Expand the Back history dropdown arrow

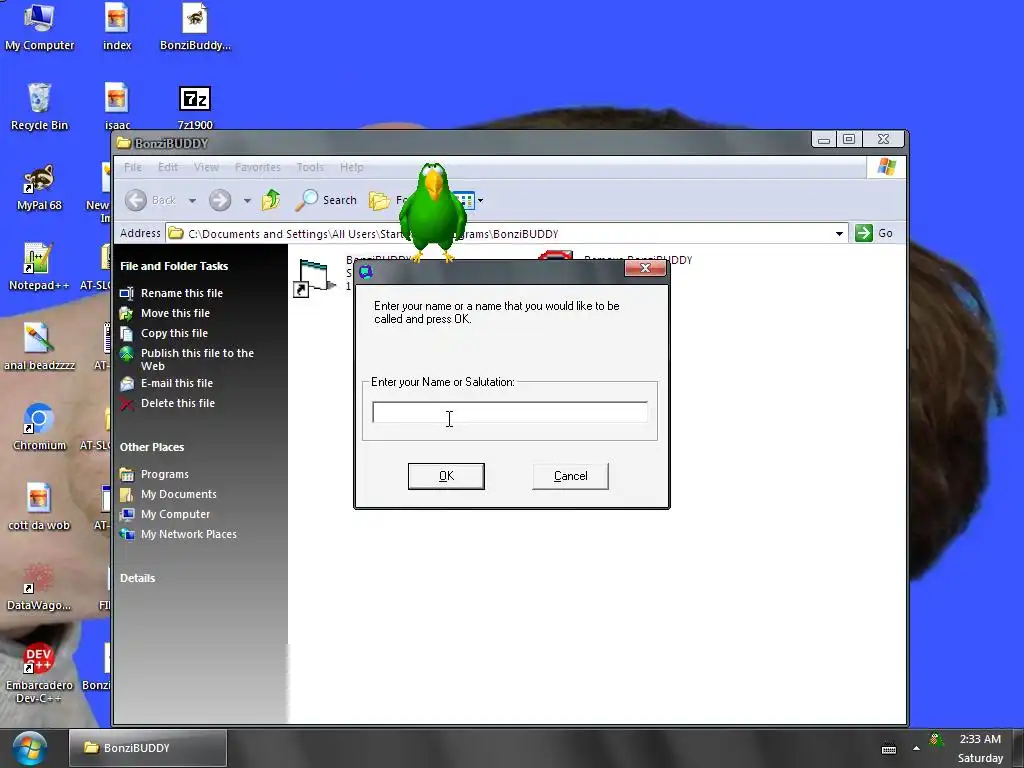(192, 200)
